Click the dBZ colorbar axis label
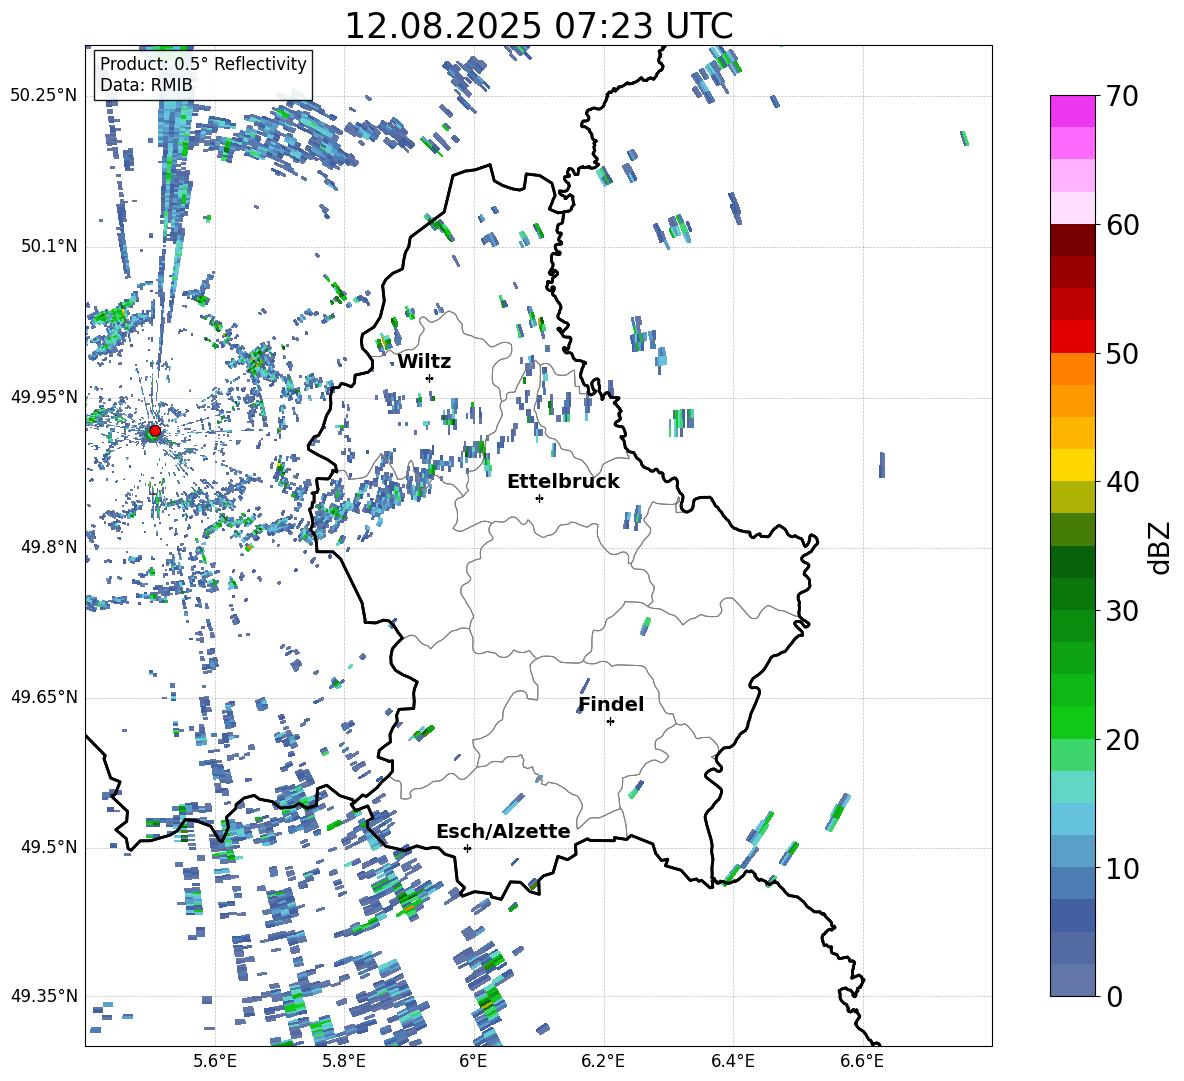The height and width of the screenshot is (1081, 1184). click(x=1160, y=548)
